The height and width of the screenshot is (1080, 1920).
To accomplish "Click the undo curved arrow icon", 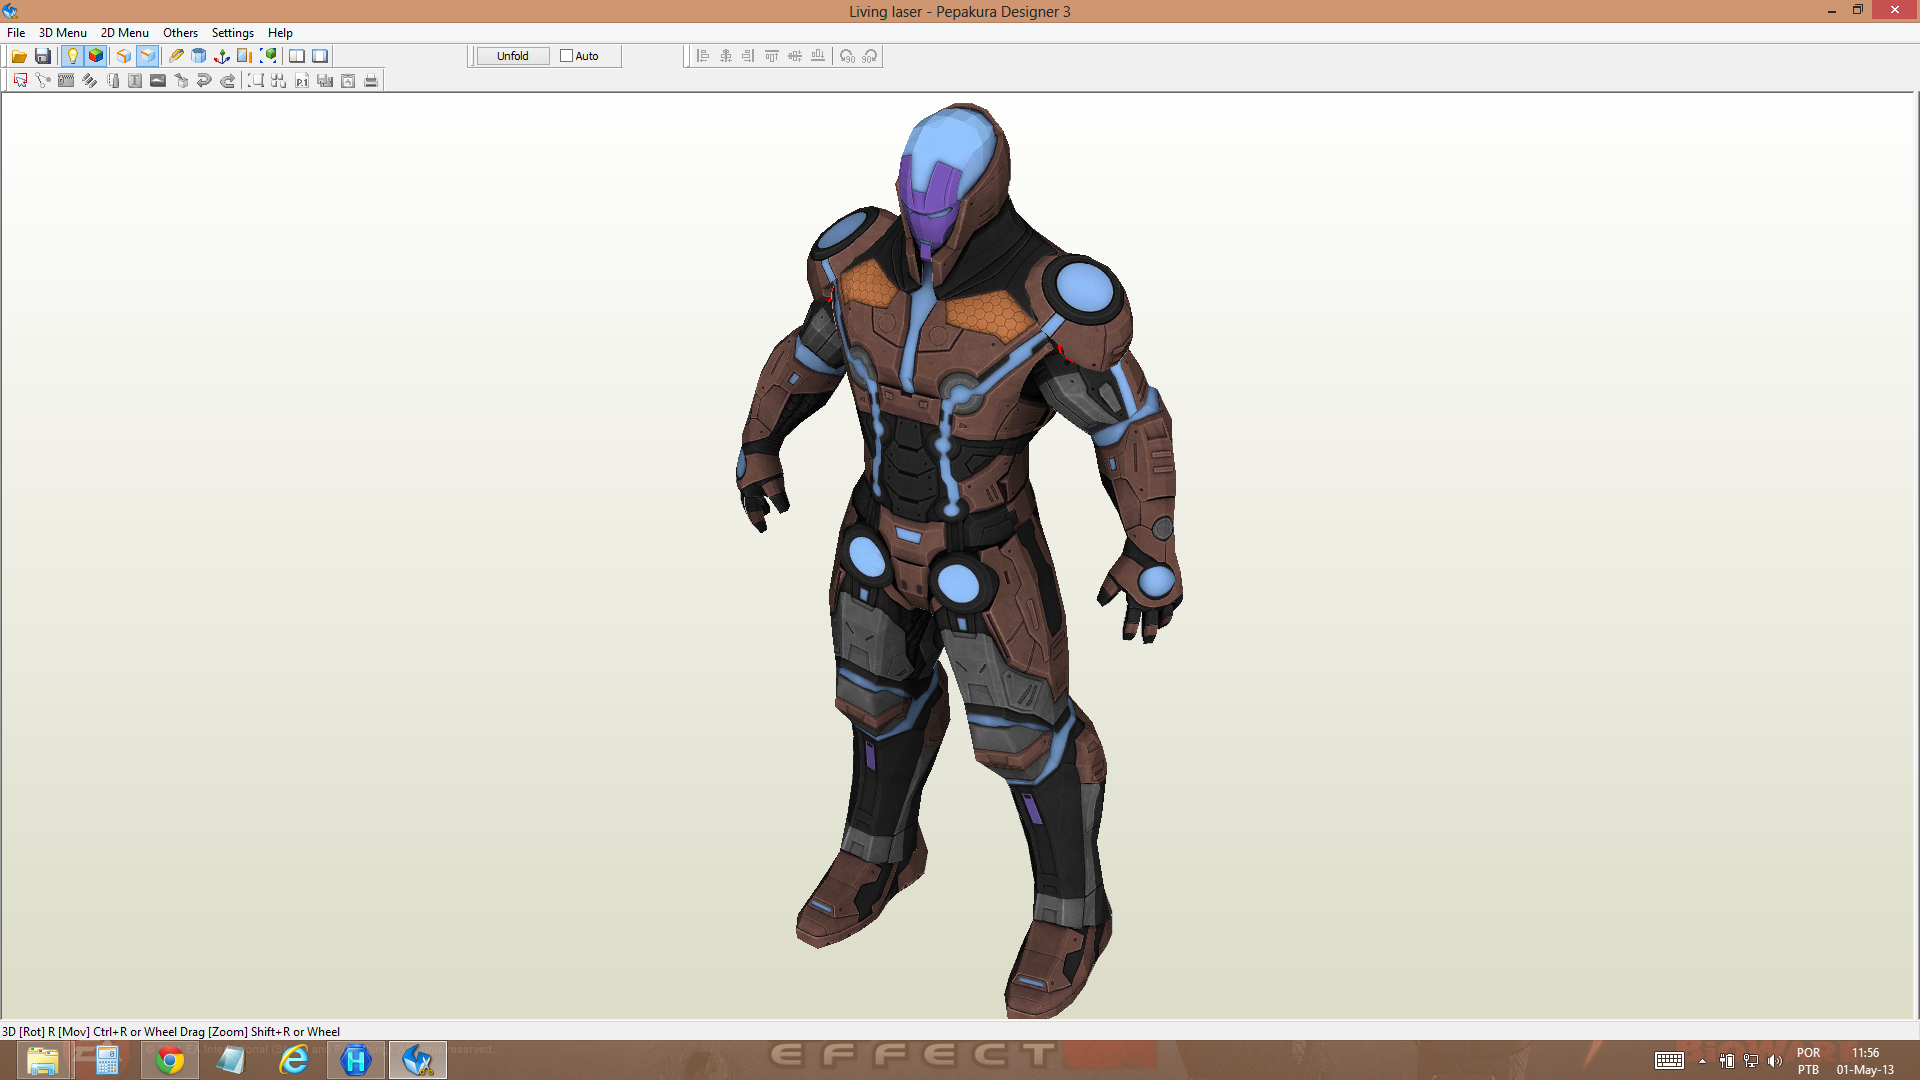I will click(204, 81).
